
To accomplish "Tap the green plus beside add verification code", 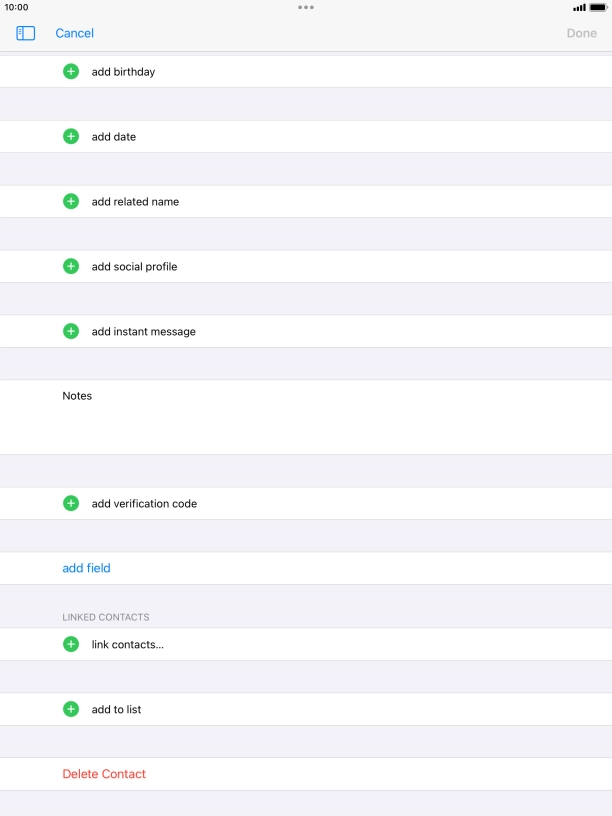I will point(71,504).
